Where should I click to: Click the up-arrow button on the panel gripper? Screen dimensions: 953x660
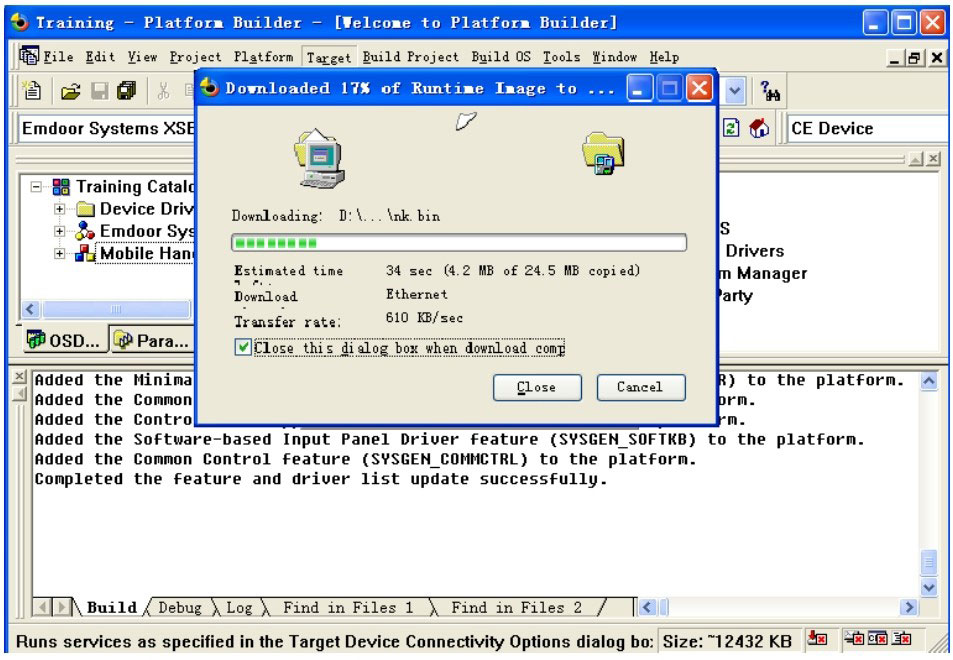point(916,159)
